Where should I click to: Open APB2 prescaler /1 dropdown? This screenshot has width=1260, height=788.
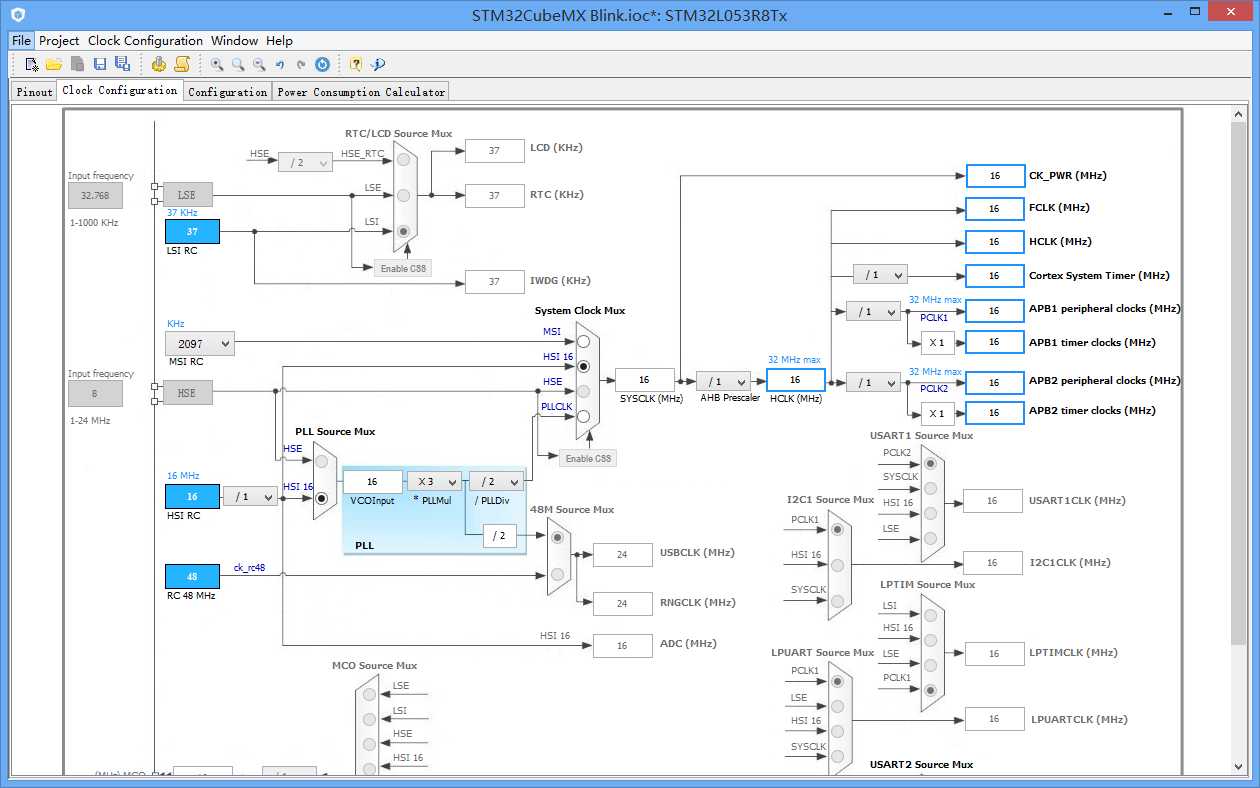tap(873, 382)
